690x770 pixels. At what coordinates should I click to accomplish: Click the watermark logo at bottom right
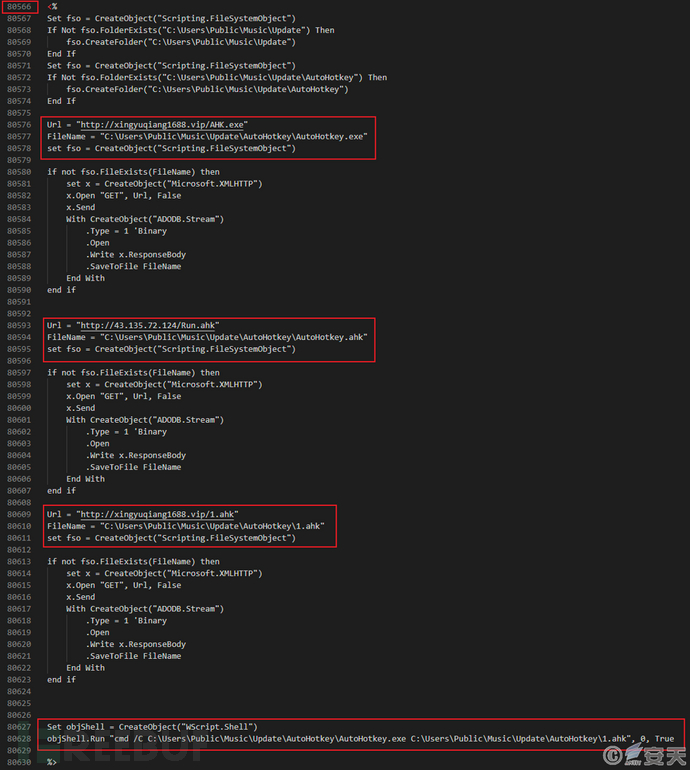click(644, 755)
